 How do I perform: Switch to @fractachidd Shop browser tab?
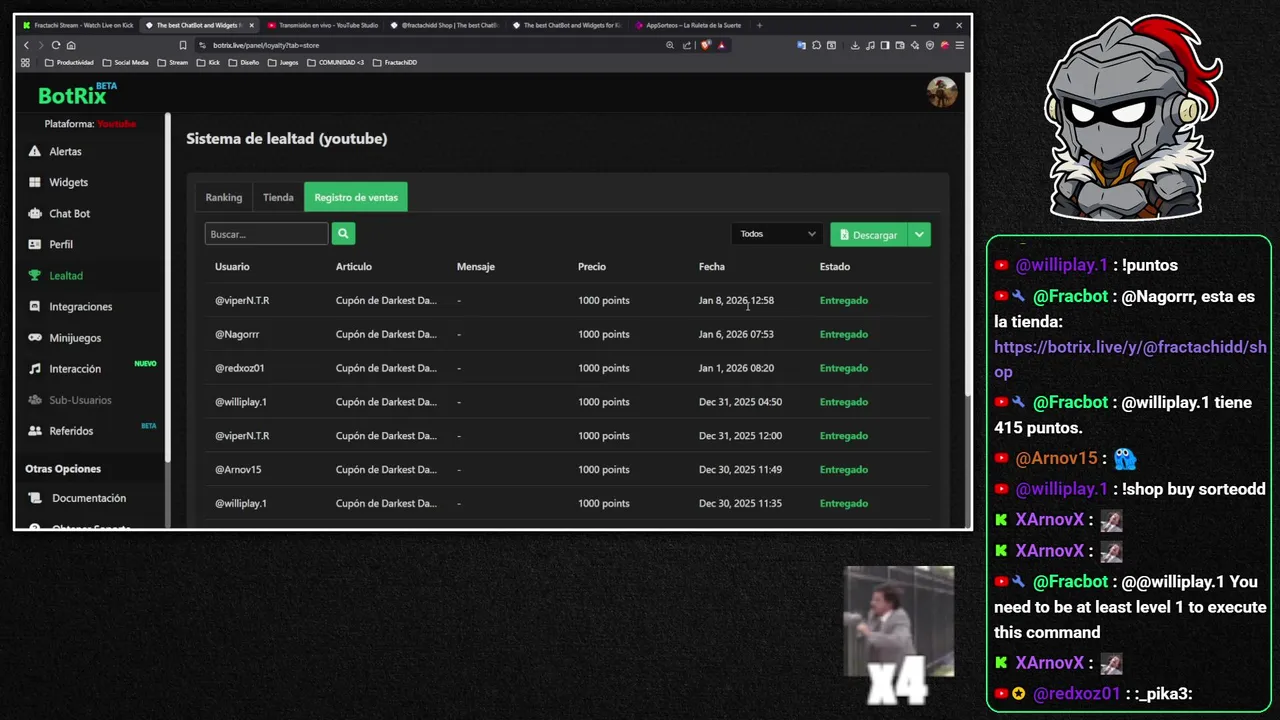coord(443,25)
